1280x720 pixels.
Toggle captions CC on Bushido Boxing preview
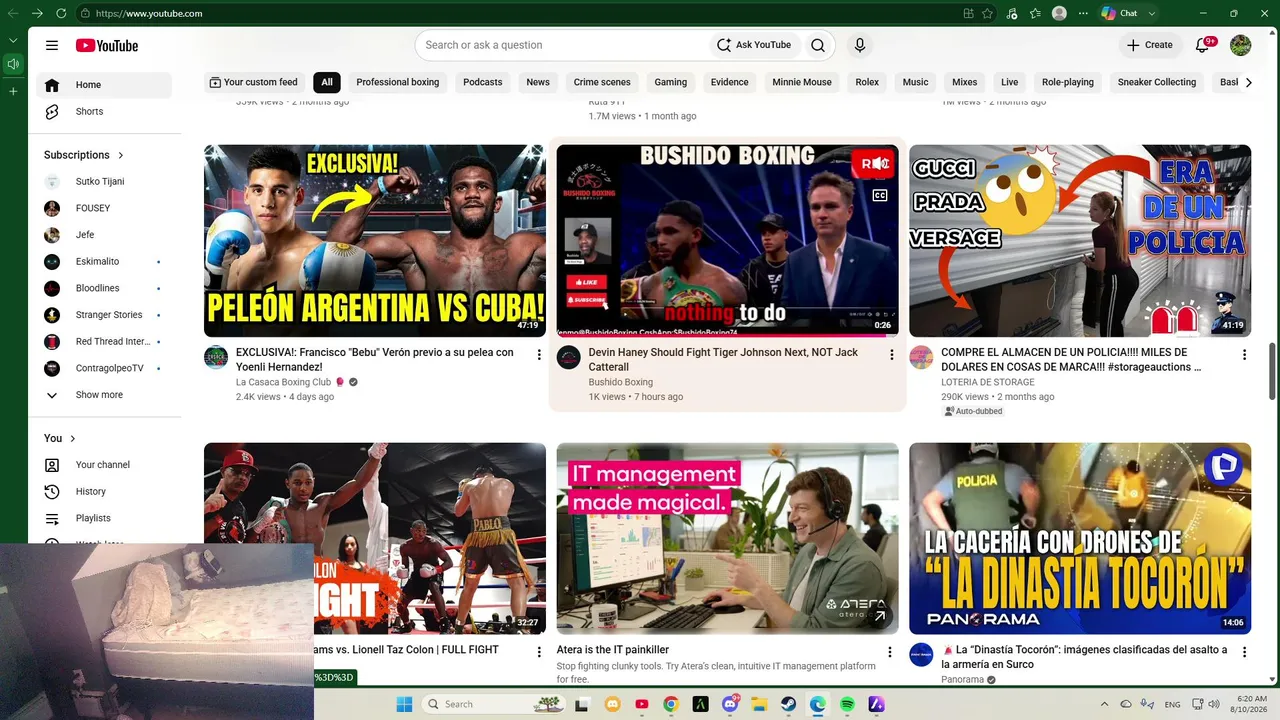(880, 196)
